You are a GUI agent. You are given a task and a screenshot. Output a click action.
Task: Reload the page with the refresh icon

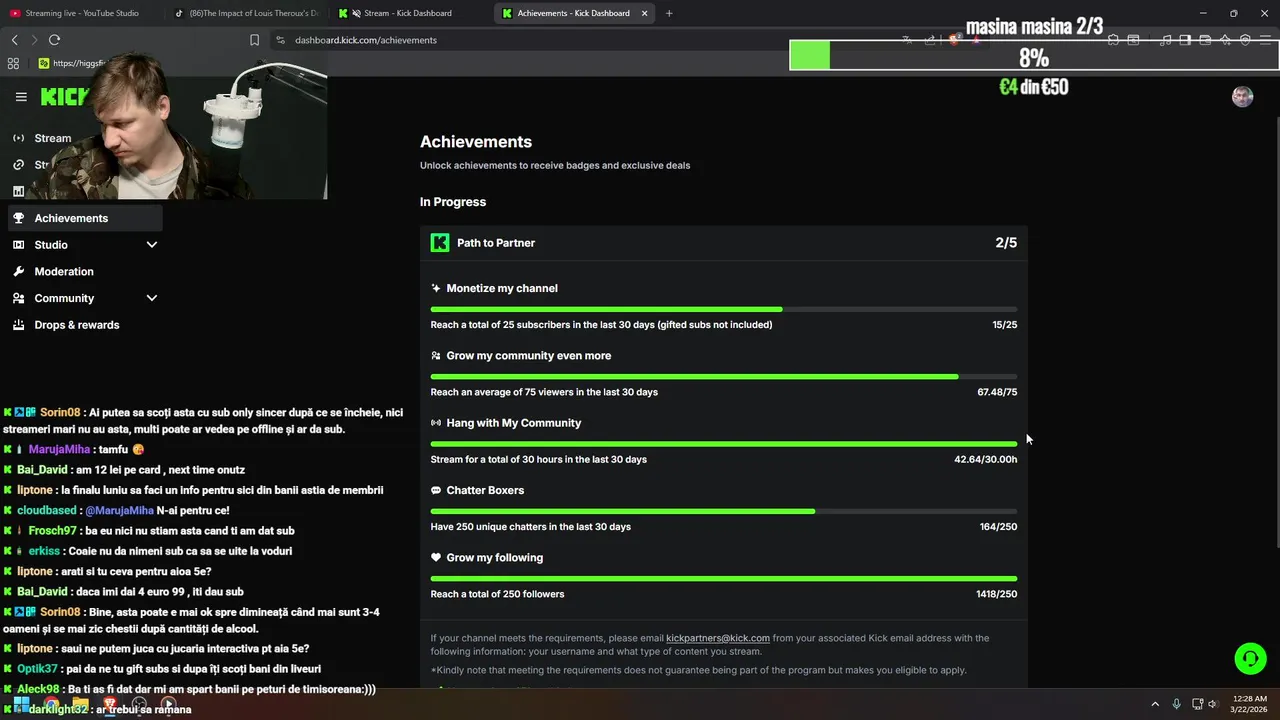[54, 40]
